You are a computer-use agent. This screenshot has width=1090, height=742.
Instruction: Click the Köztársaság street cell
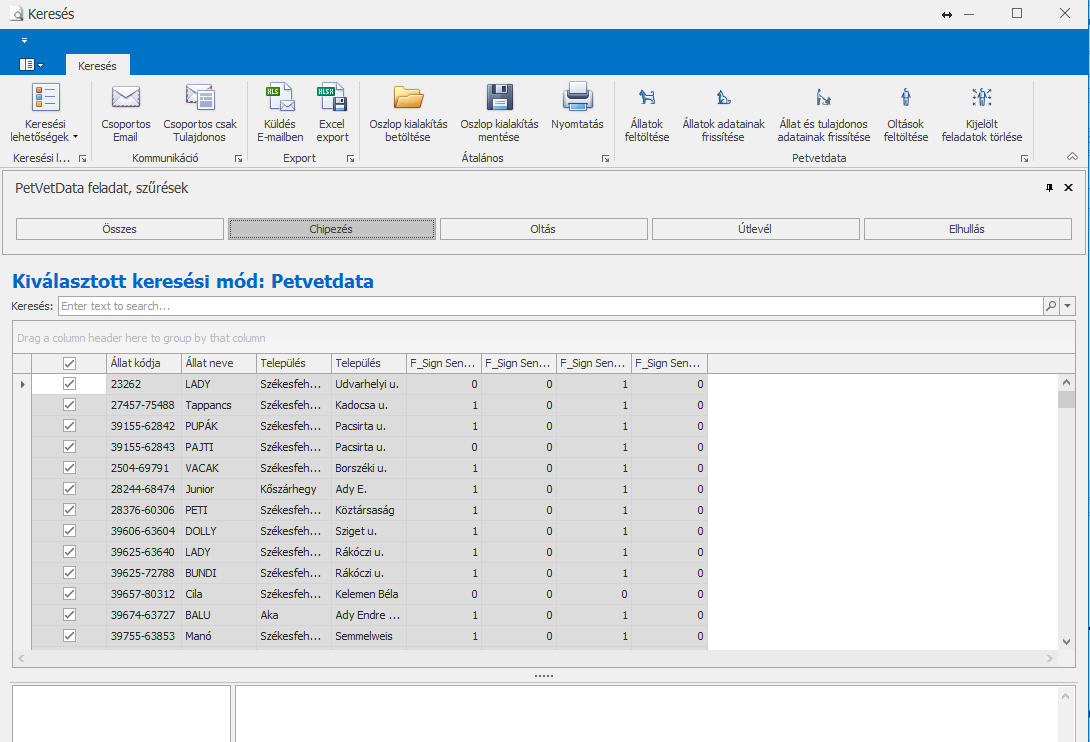click(x=369, y=510)
